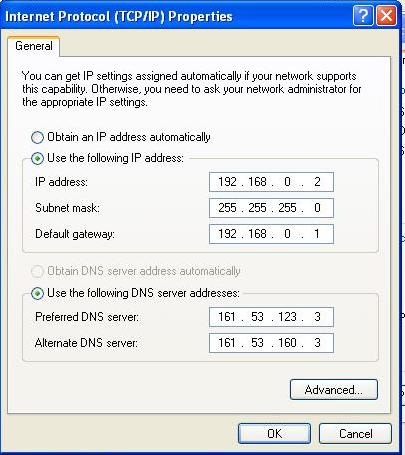Select the General tab
This screenshot has width=405, height=455.
[34, 46]
